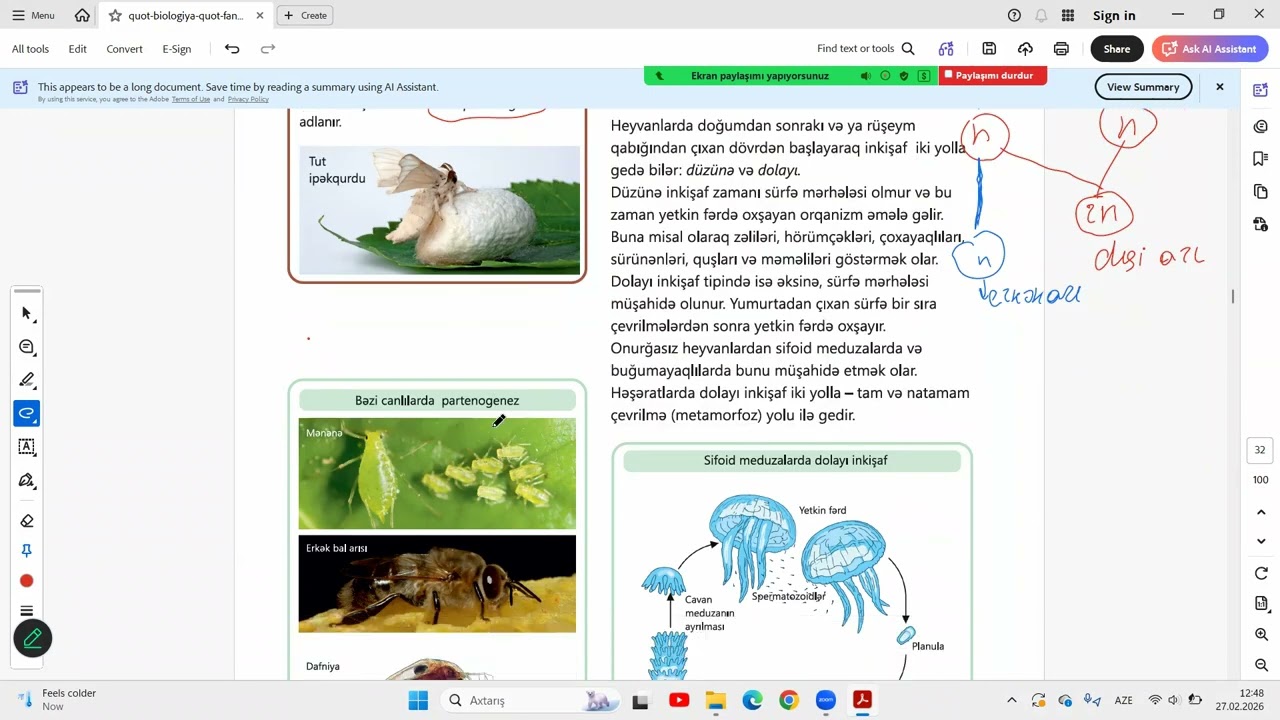Open the notifications bell

[x=1041, y=15]
